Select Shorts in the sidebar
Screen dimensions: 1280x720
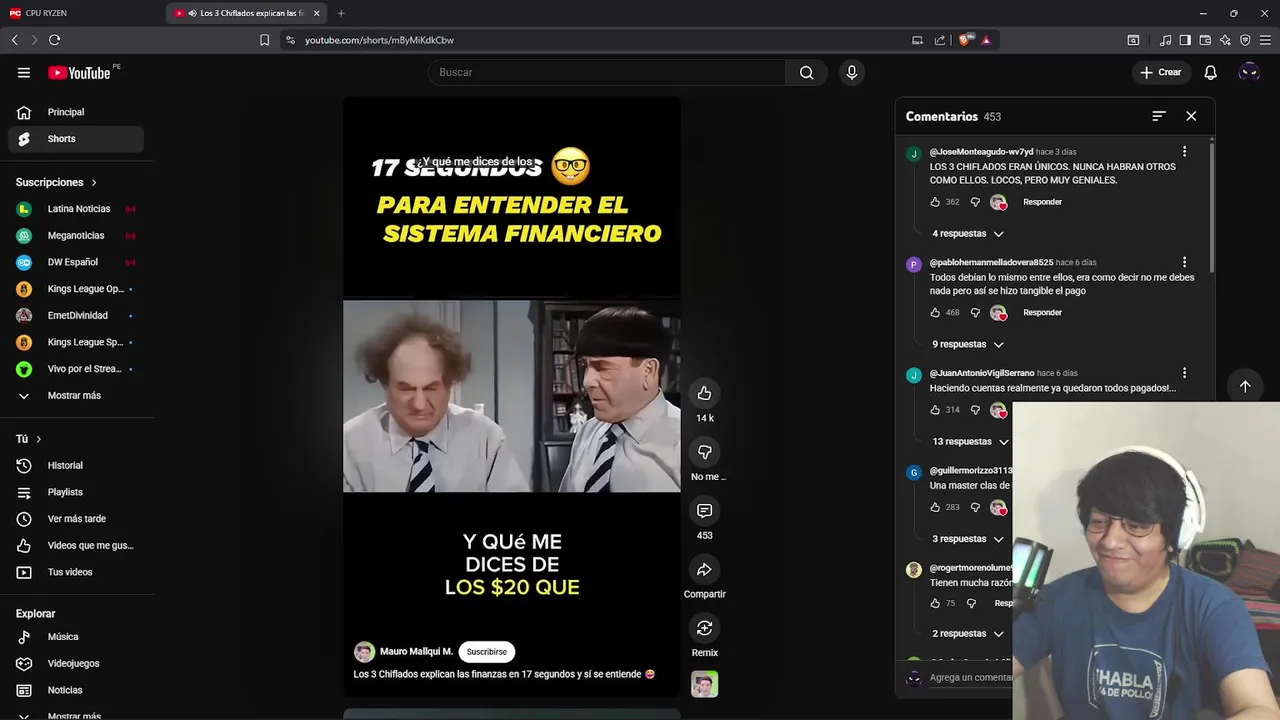pos(76,139)
